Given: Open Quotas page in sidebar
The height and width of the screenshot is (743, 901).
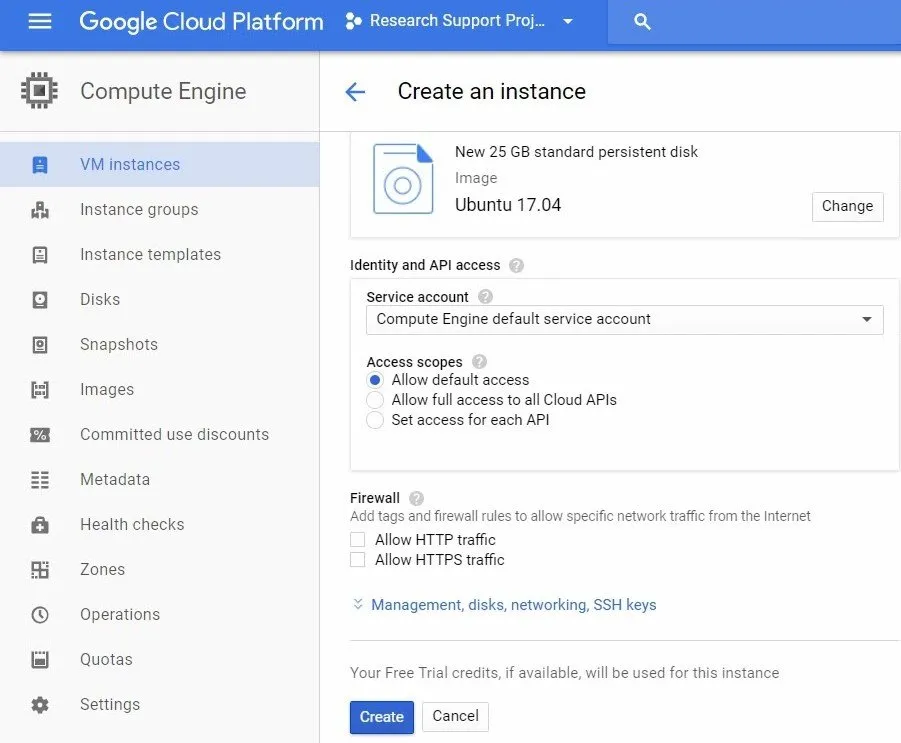Looking at the screenshot, I should (159, 660).
